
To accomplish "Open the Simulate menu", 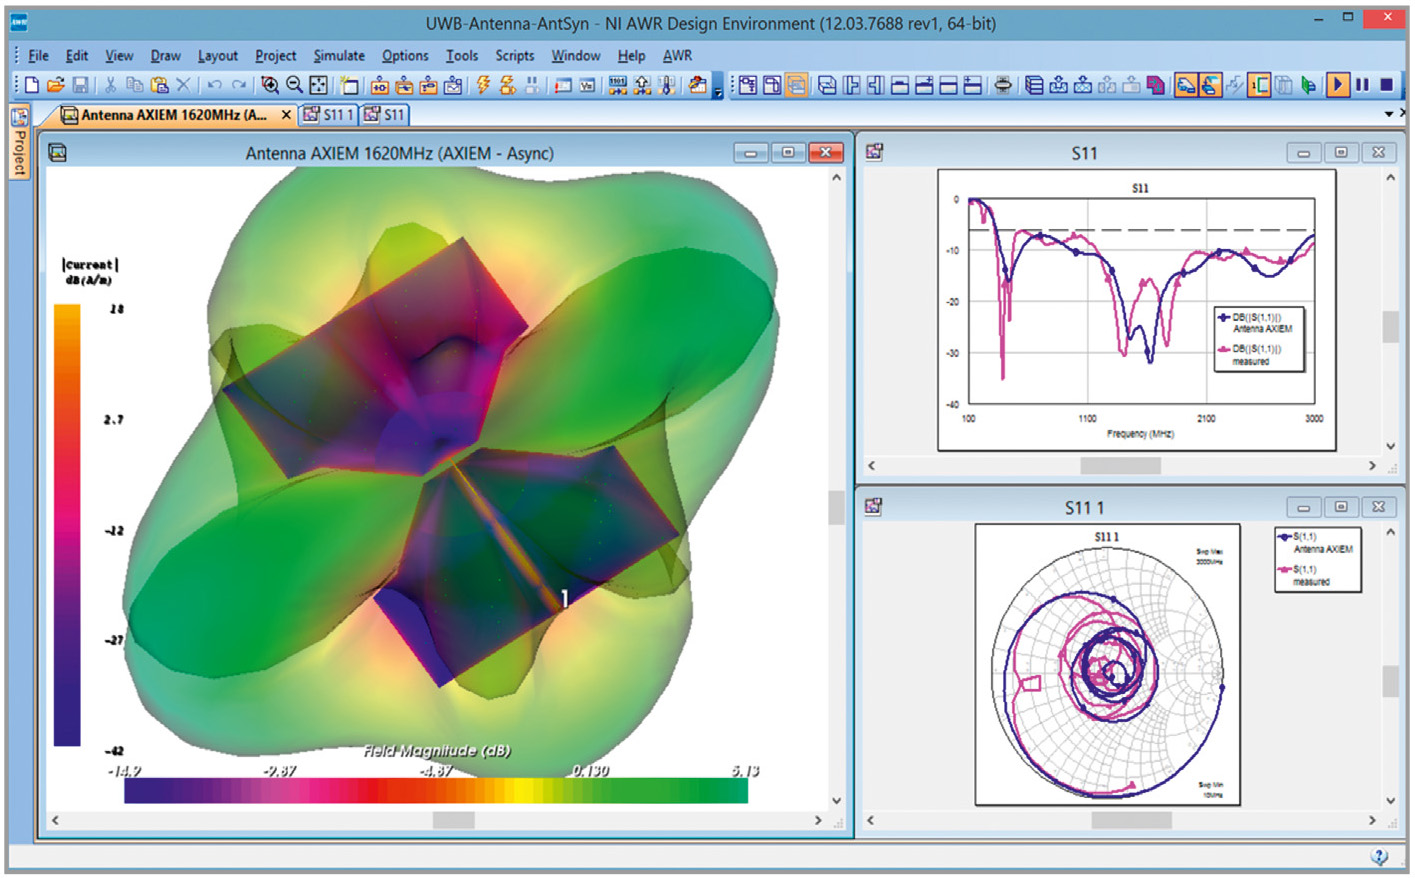I will 339,56.
